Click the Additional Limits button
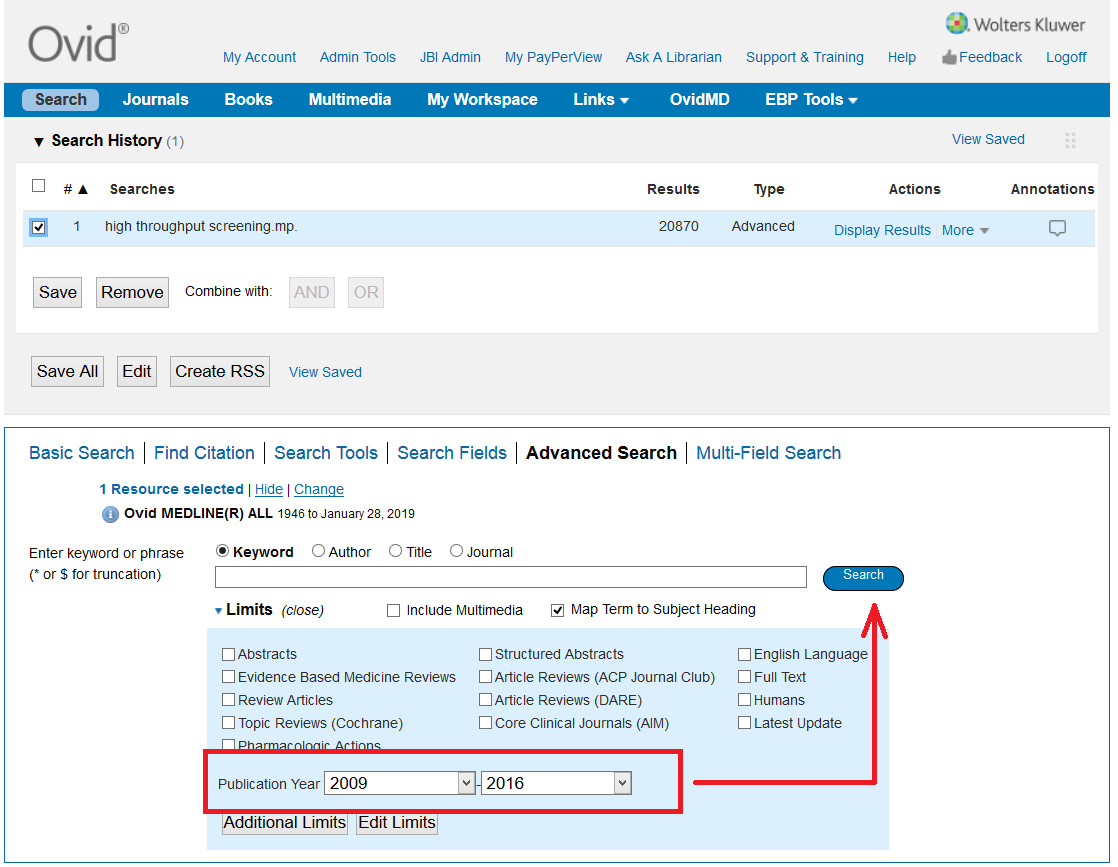This screenshot has width=1118, height=867. coord(285,823)
